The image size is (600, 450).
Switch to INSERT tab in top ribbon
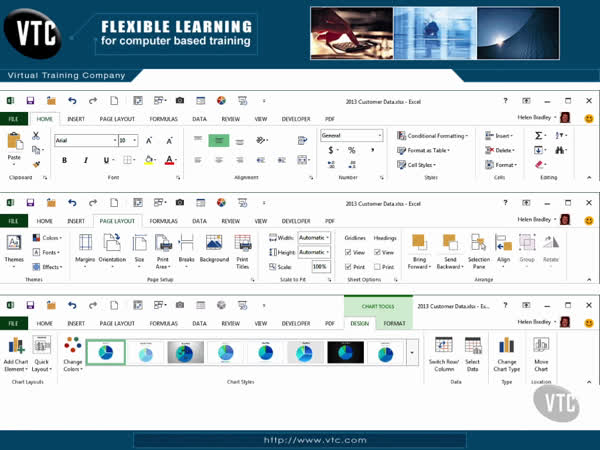tap(76, 119)
